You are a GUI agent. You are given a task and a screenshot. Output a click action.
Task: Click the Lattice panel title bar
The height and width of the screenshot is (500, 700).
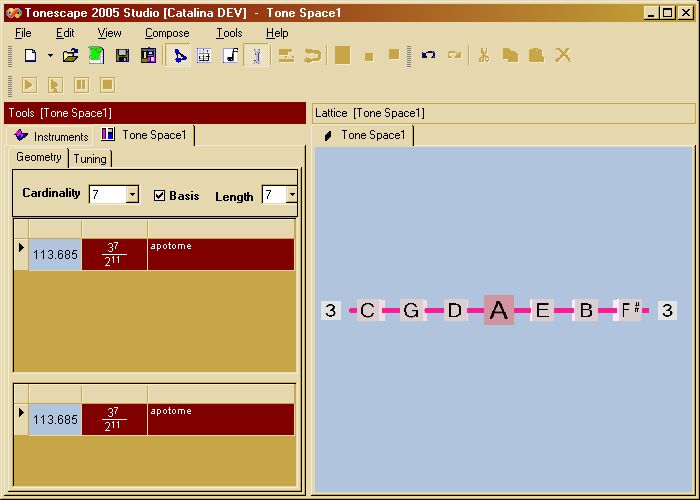click(504, 113)
